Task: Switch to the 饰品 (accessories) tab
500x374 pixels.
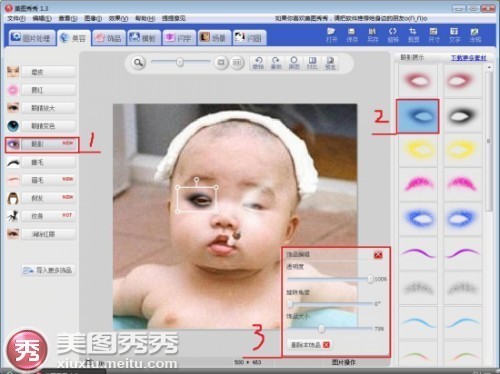Action: coord(109,38)
